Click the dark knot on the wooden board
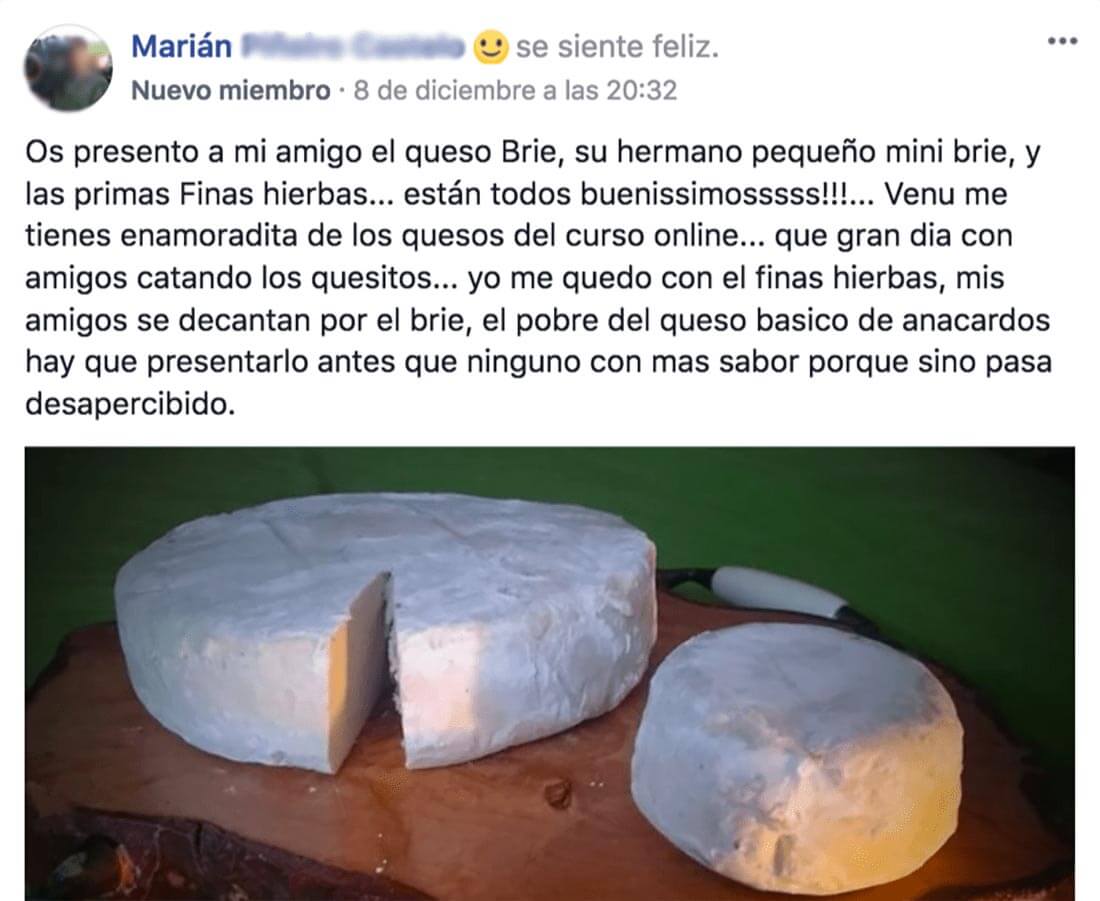 [558, 793]
